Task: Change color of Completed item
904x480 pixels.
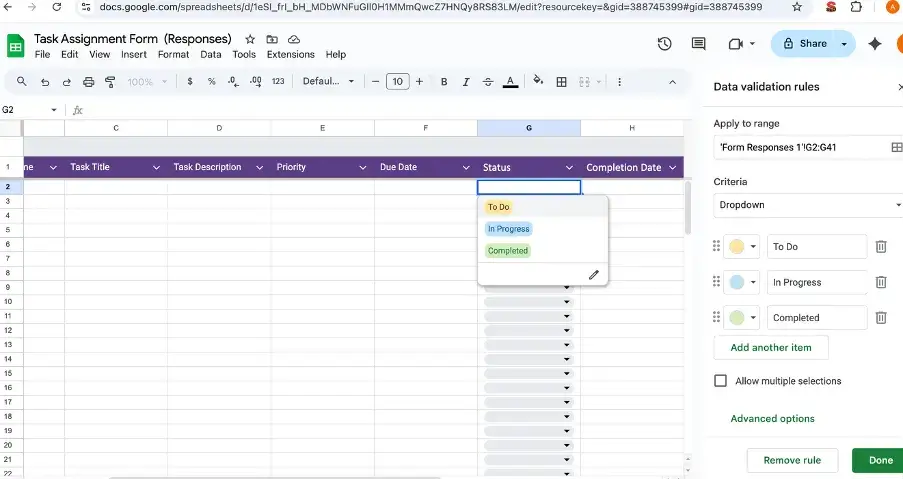Action: click(x=741, y=318)
